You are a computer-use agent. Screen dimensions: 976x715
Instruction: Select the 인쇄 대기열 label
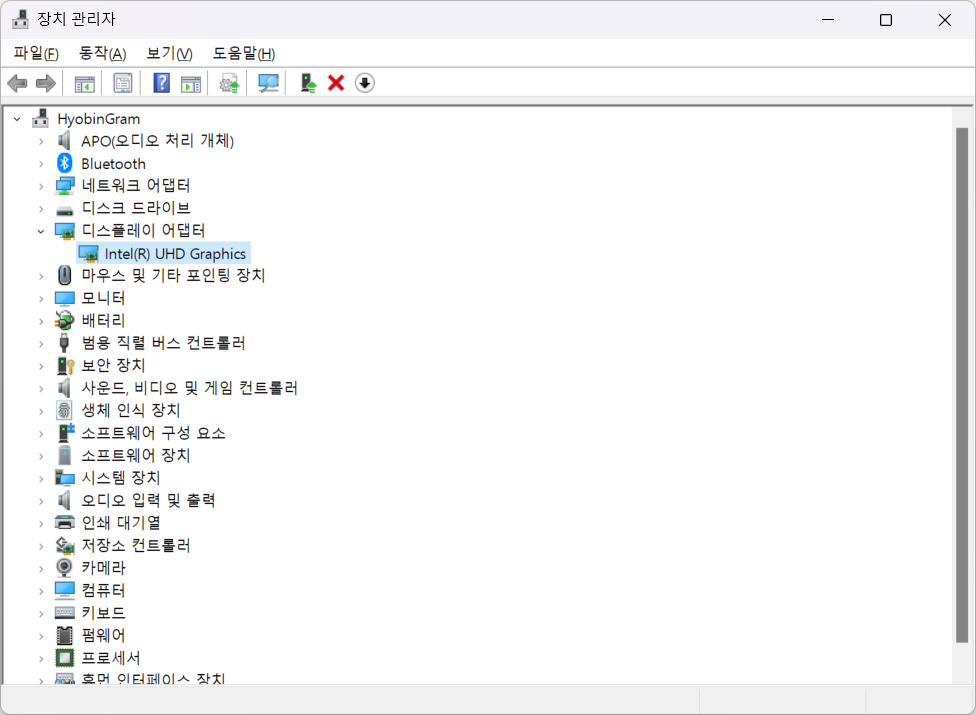click(x=121, y=523)
